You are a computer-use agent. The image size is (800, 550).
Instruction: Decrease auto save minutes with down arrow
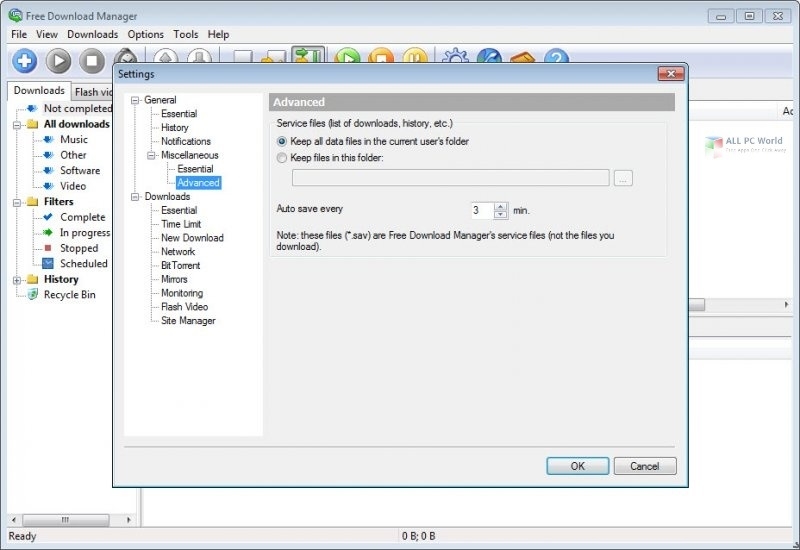[501, 214]
